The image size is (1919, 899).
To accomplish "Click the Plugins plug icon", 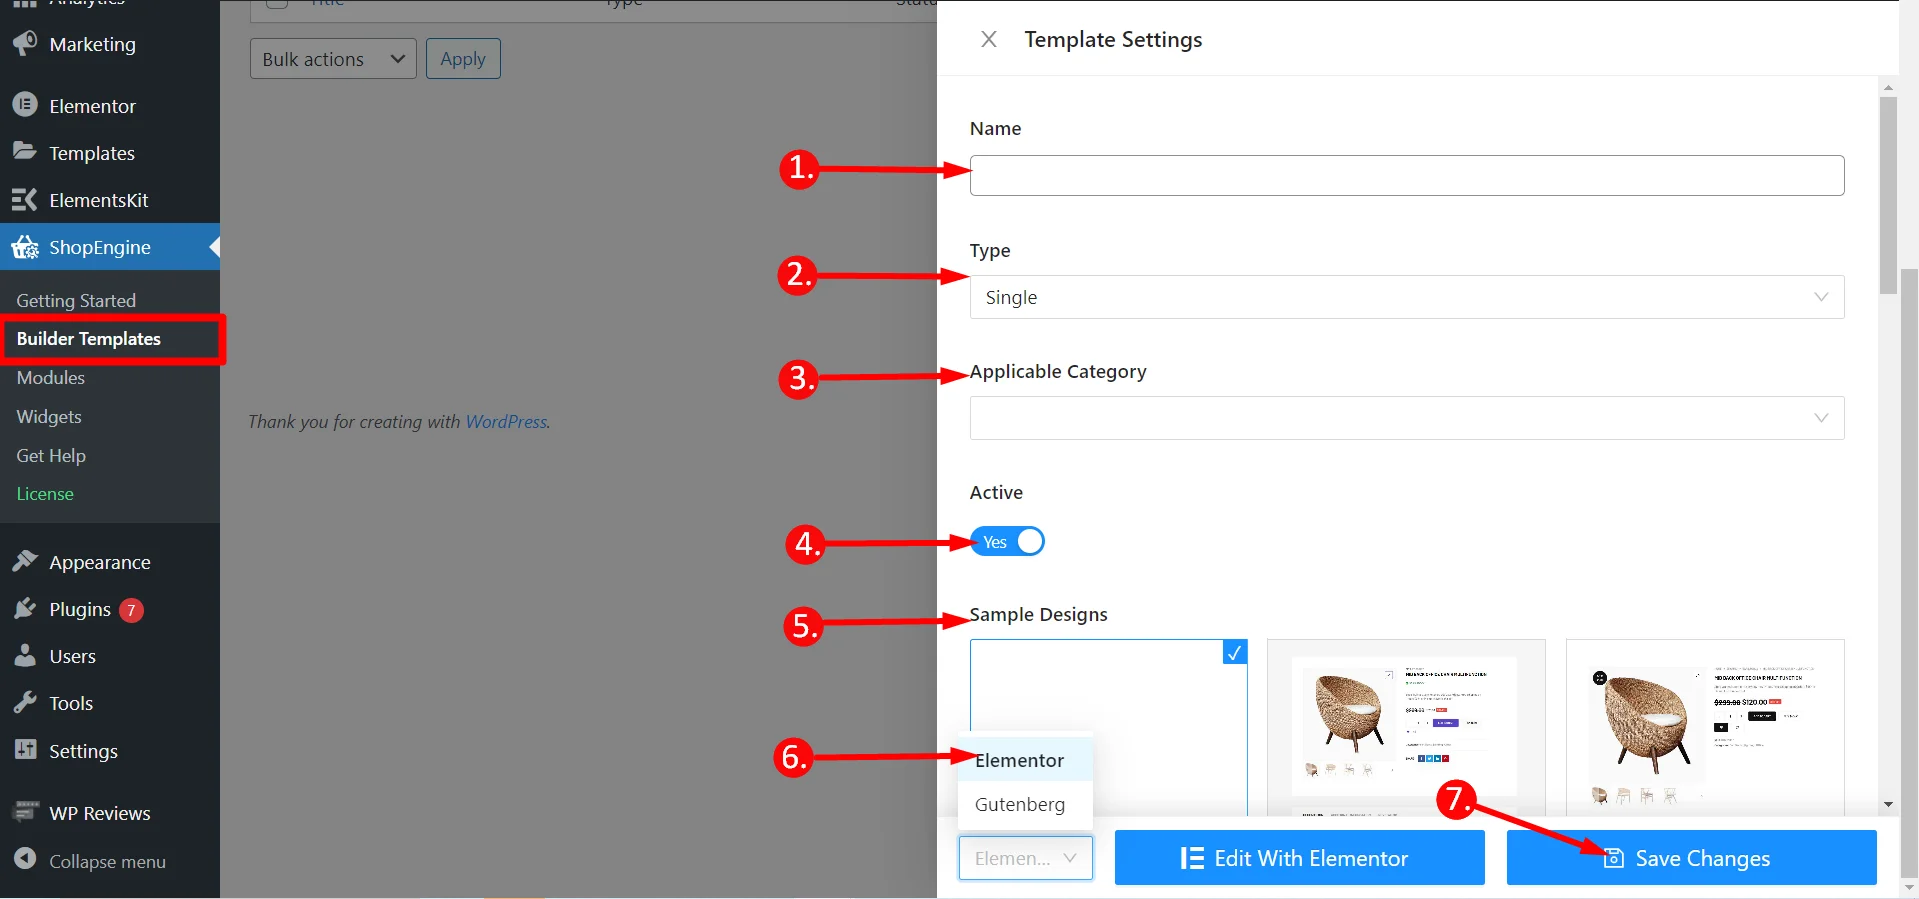I will click(25, 609).
